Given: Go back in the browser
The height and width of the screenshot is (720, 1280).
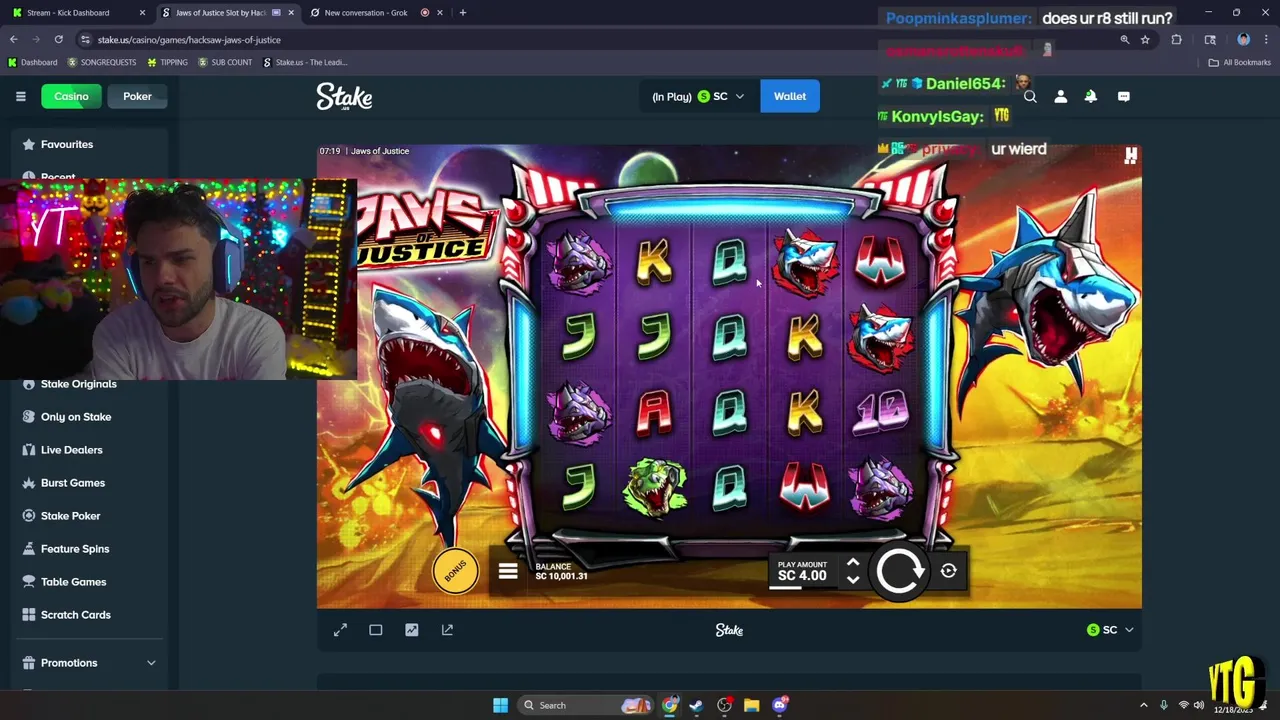Looking at the screenshot, I should click(14, 40).
